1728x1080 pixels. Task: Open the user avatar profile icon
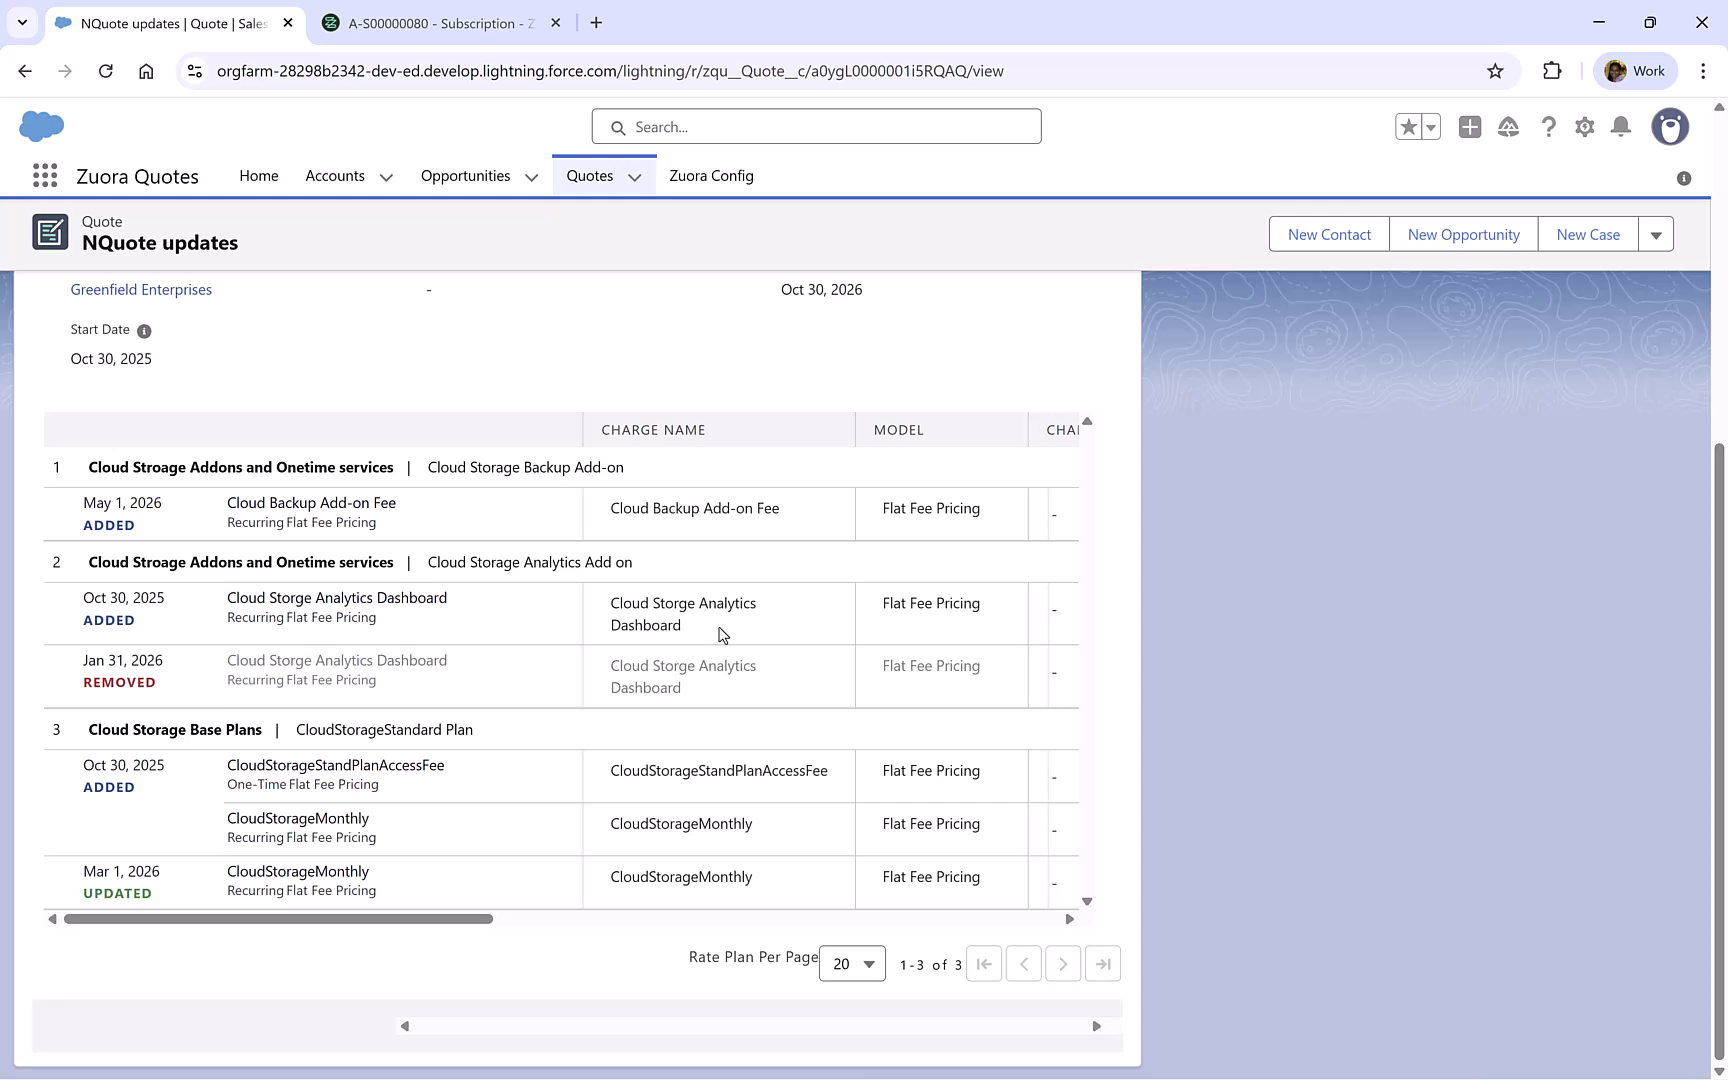click(x=1671, y=127)
